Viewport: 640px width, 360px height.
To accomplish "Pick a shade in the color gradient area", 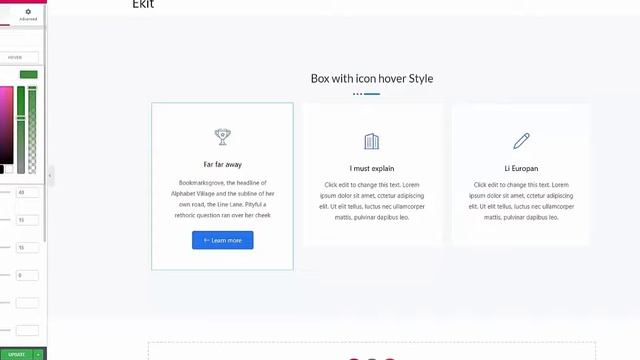I will (x=6, y=125).
